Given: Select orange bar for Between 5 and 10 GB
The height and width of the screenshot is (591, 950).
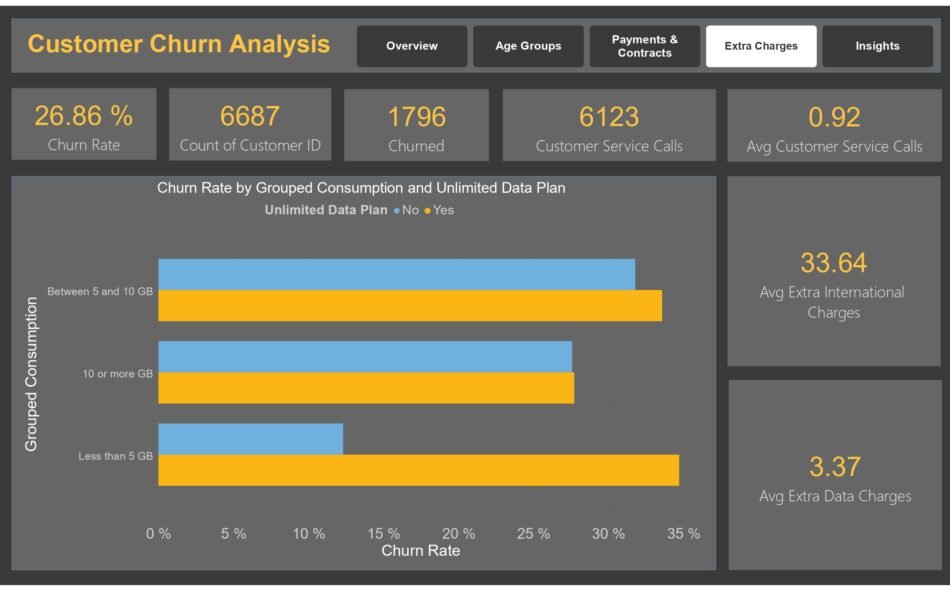Looking at the screenshot, I should [409, 306].
